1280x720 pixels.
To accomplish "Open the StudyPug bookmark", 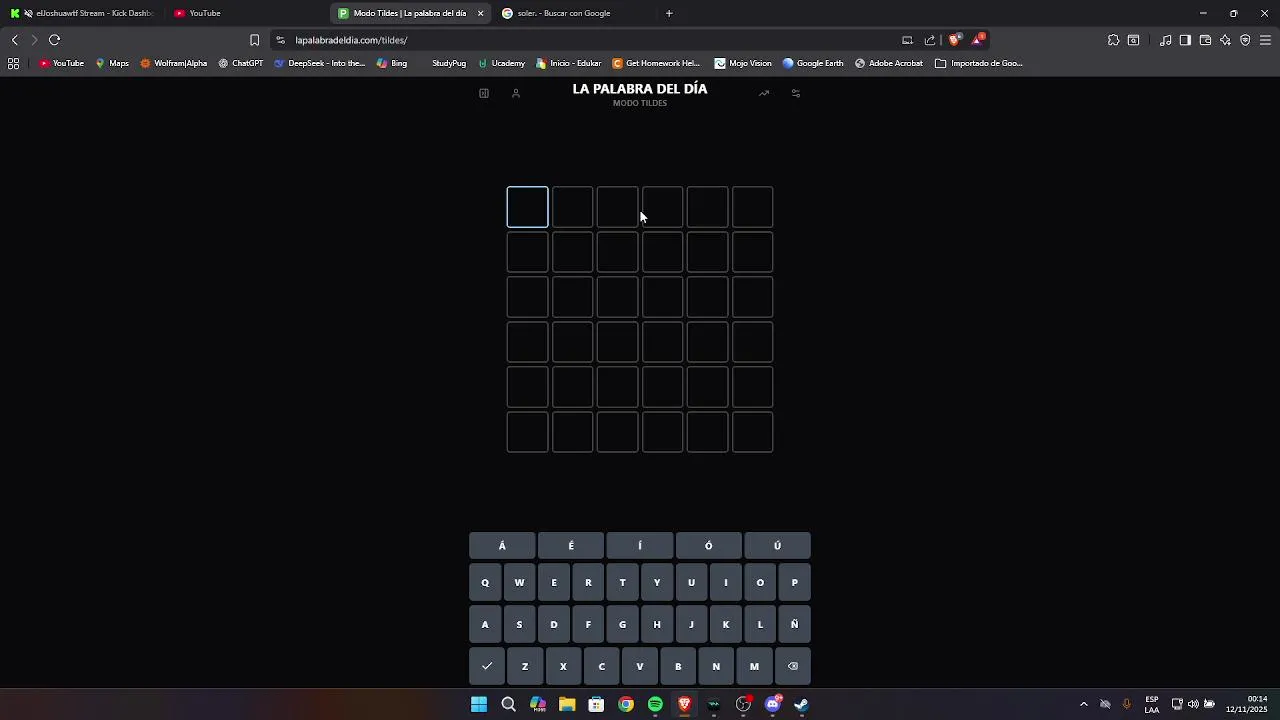I will click(449, 63).
